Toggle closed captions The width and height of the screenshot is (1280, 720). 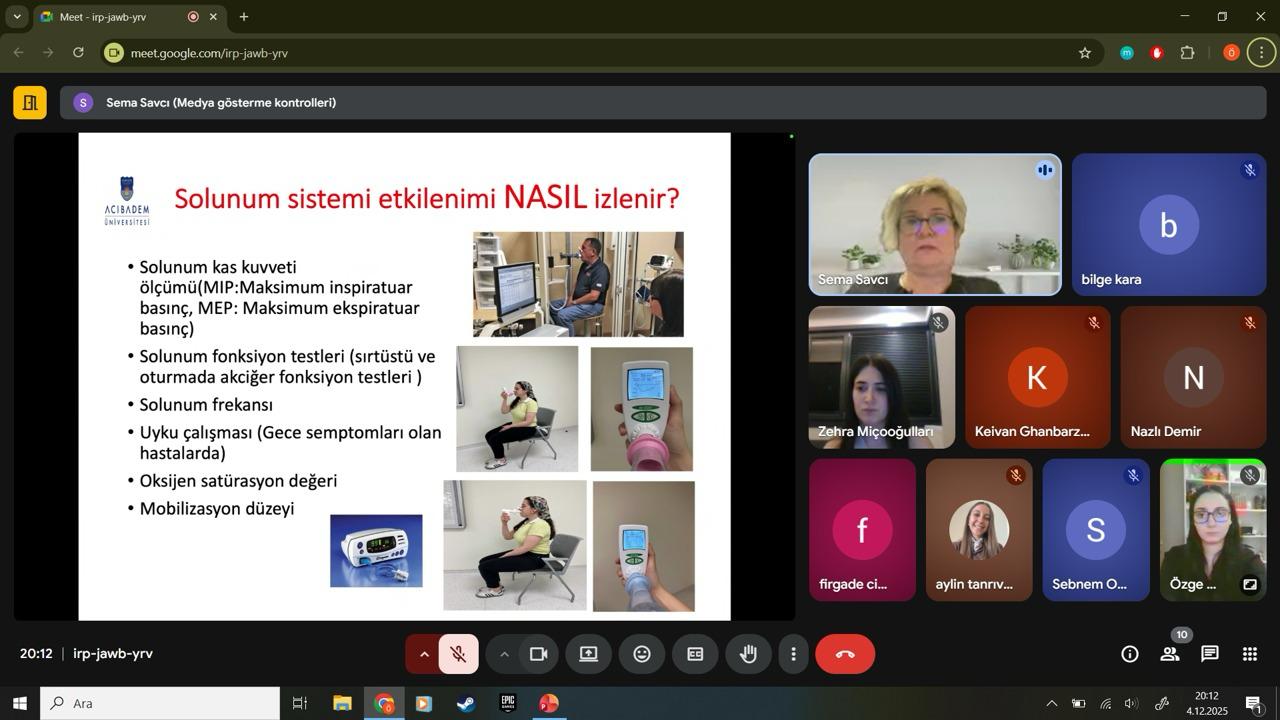point(695,654)
